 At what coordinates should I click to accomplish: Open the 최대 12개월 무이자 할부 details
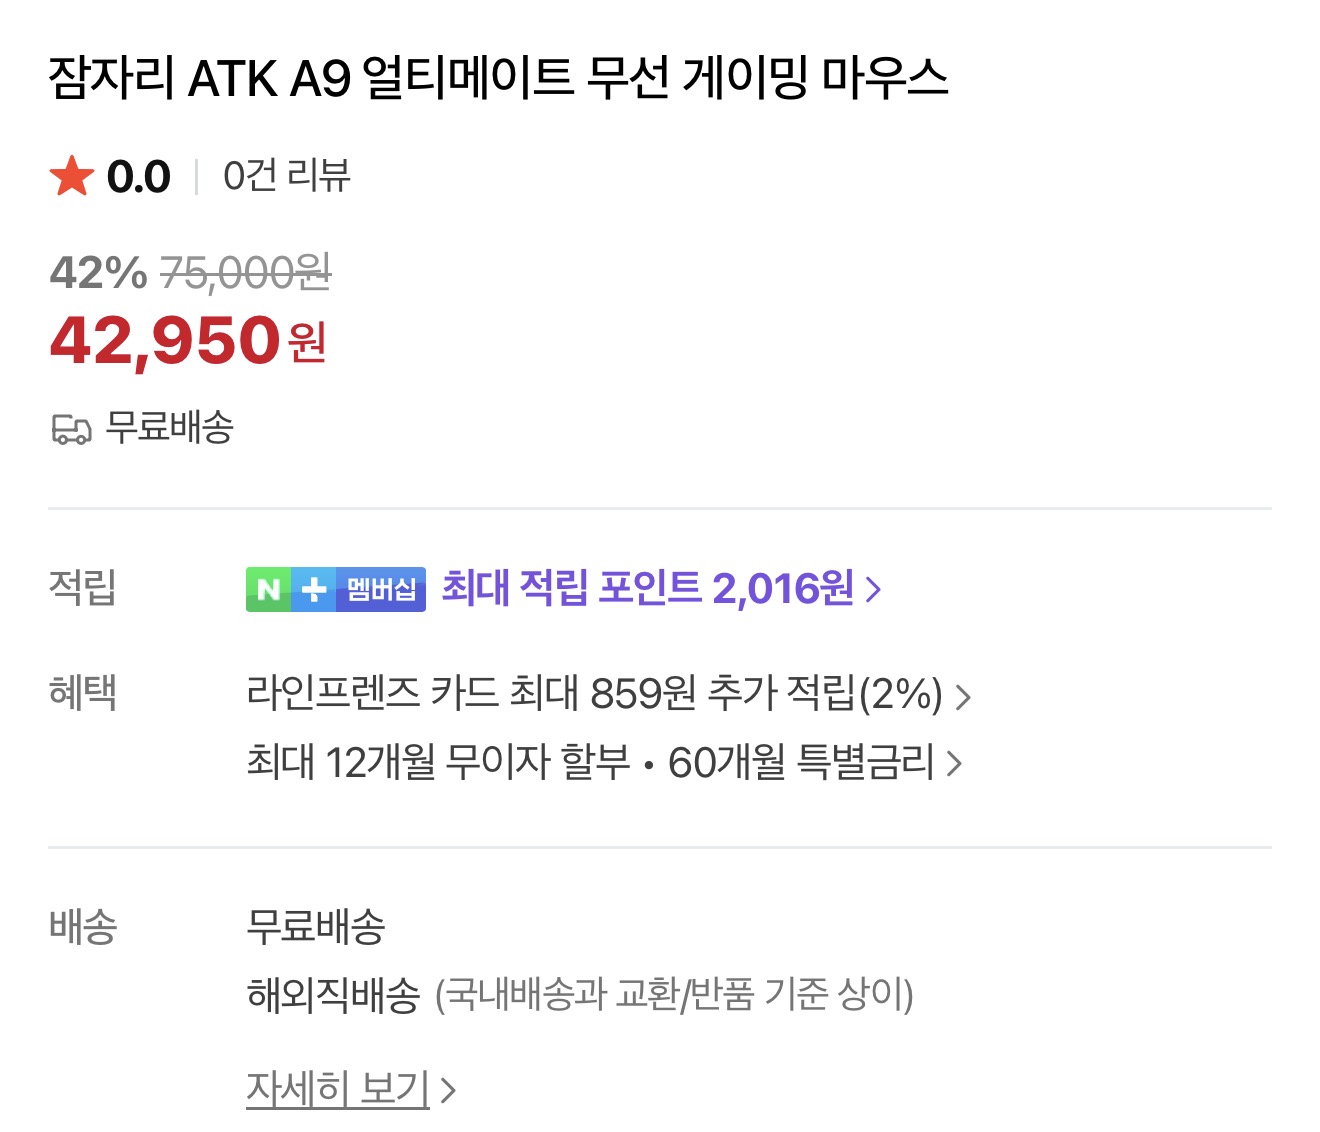click(438, 763)
